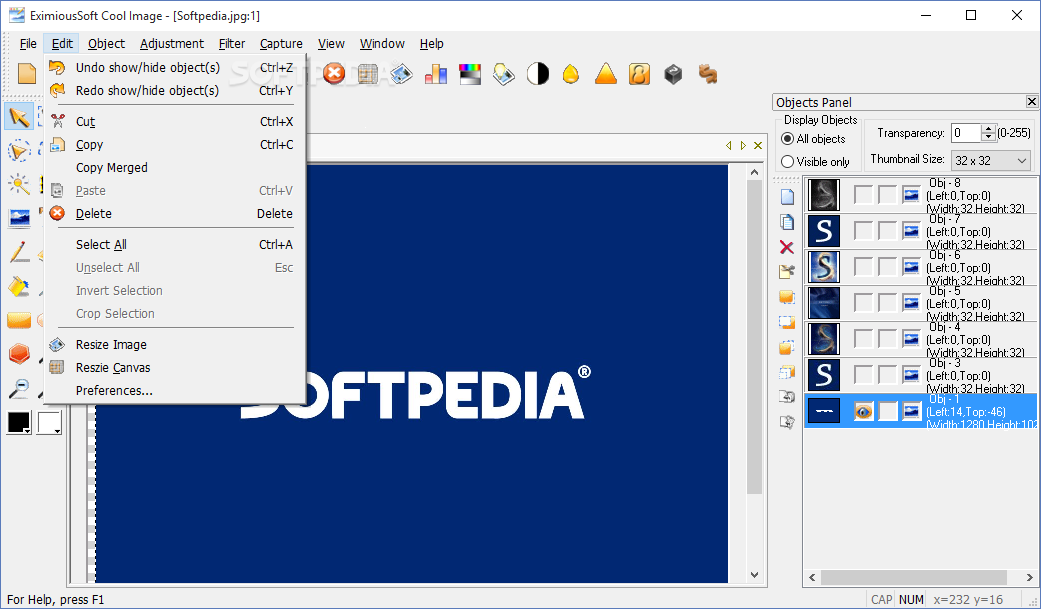Open the Filter menu

click(232, 44)
